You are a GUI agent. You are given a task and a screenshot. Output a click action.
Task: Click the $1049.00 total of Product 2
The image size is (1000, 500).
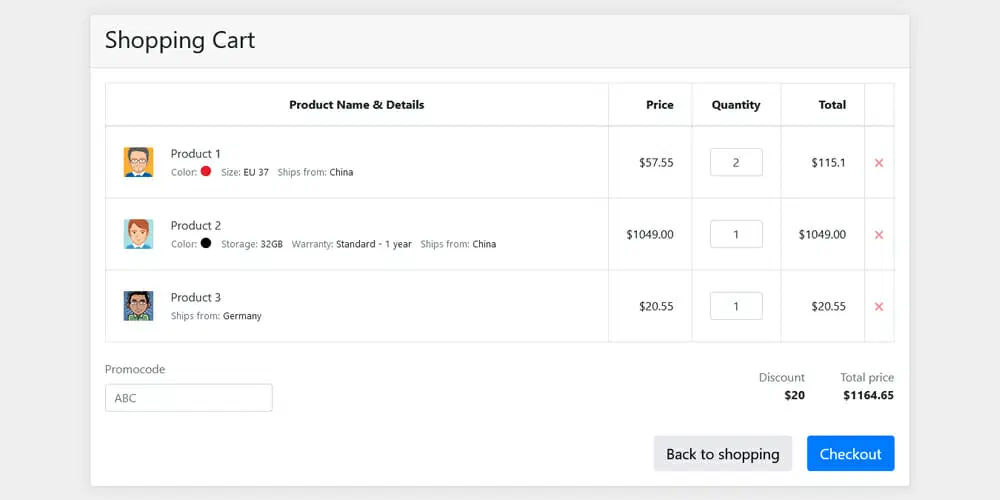pos(823,235)
